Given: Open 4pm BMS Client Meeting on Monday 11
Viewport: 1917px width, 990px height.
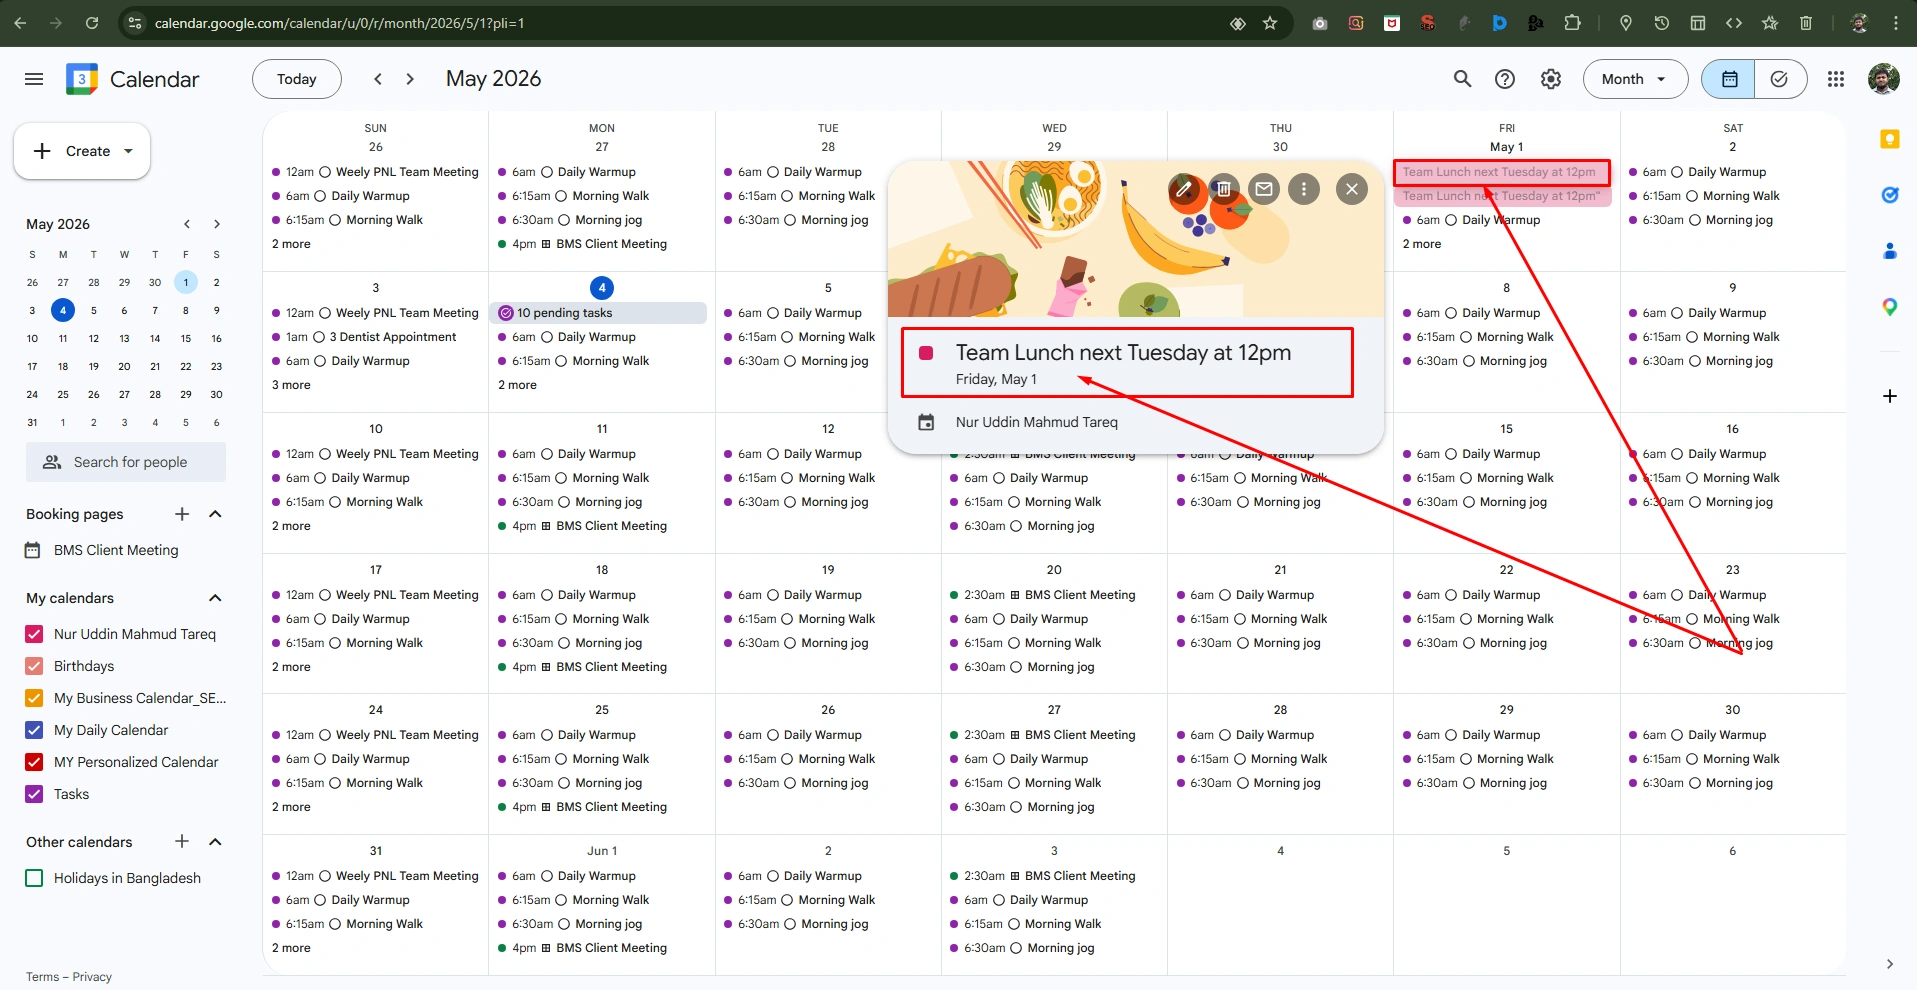Looking at the screenshot, I should point(602,526).
